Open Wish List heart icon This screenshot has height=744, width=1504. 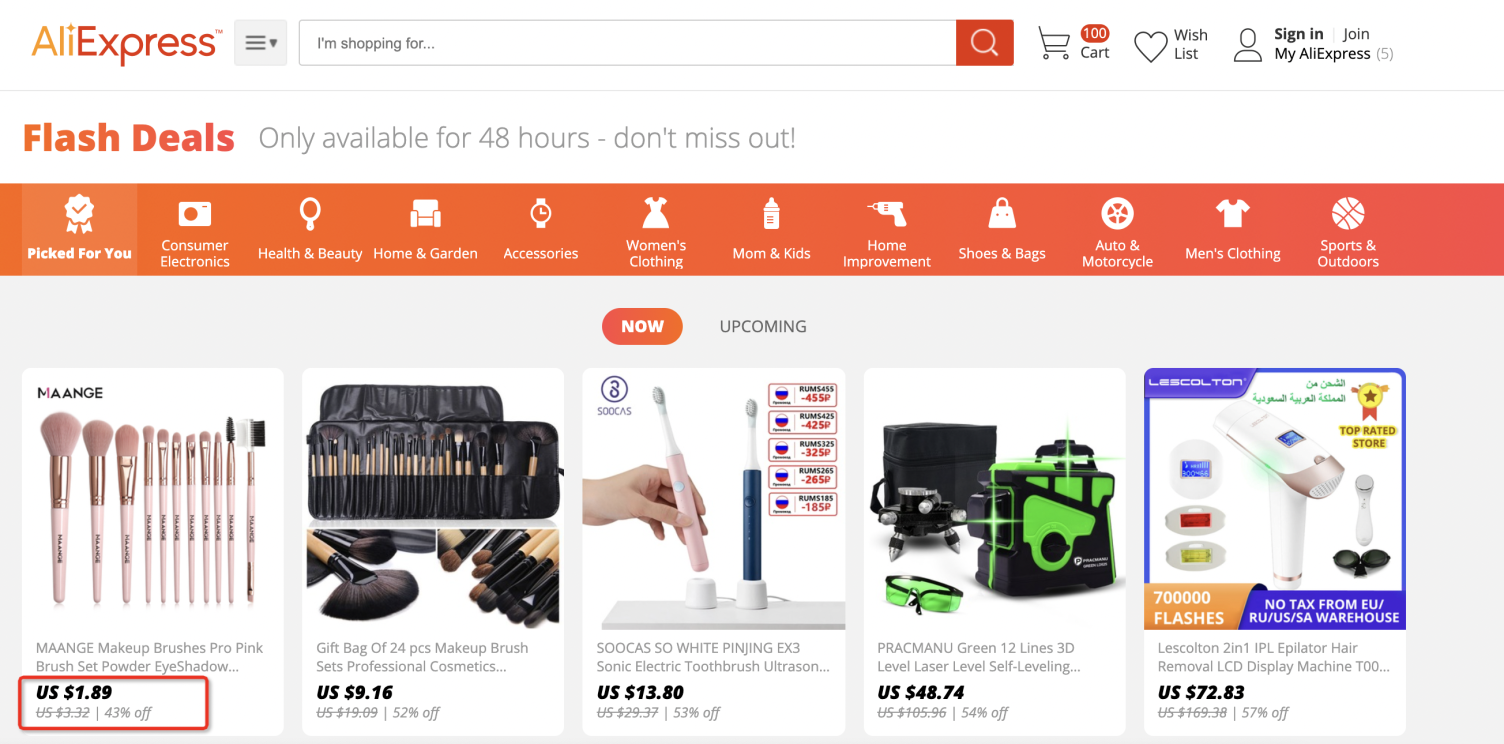tap(1150, 45)
